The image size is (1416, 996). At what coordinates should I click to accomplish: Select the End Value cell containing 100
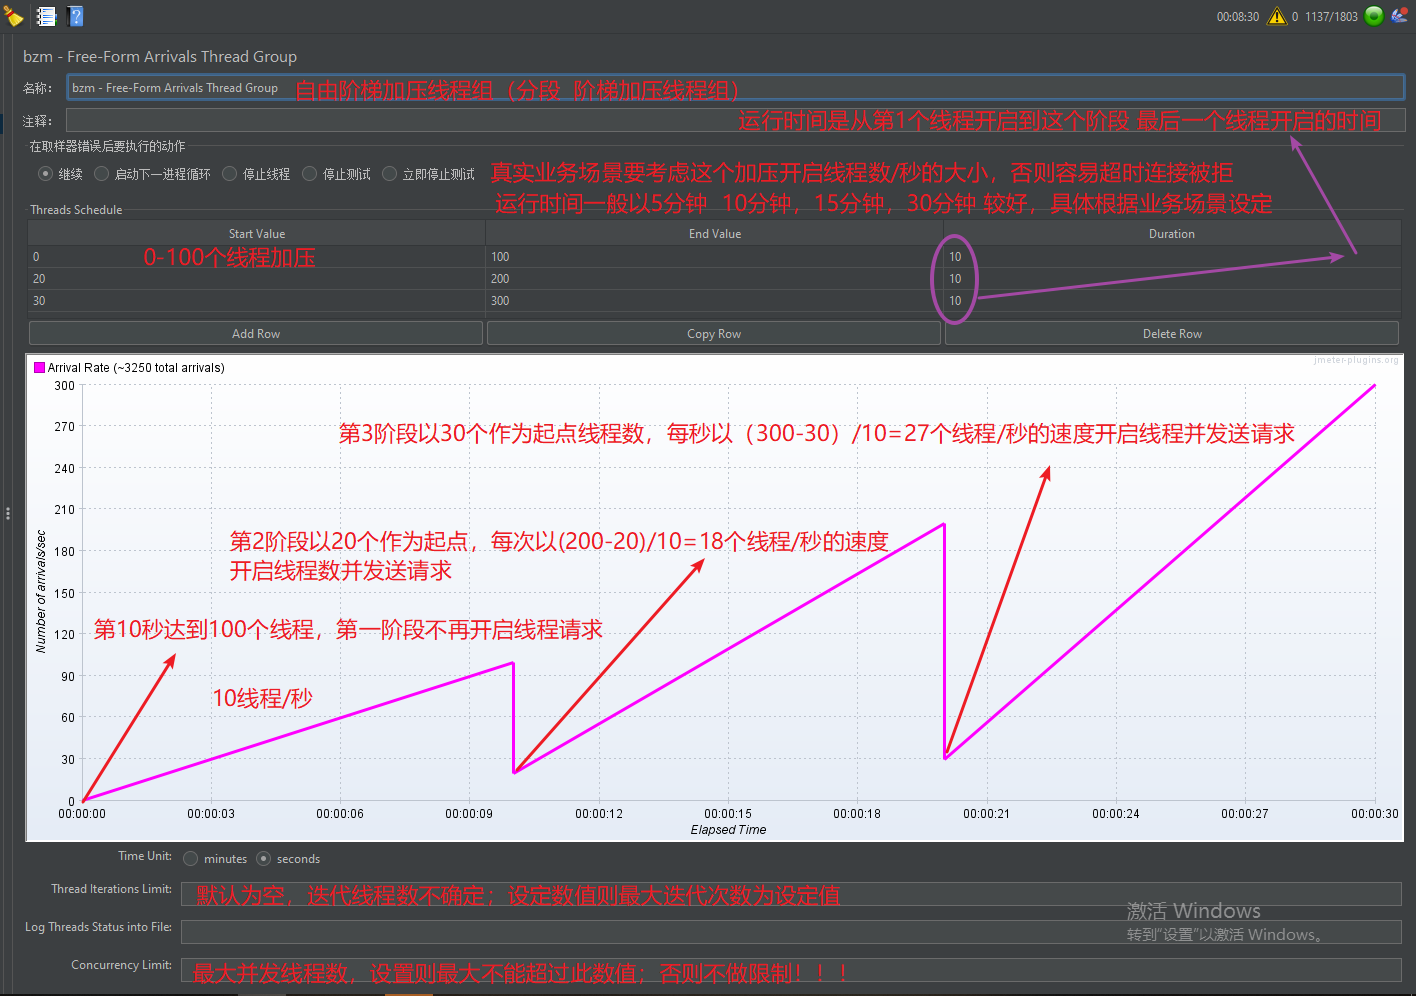(715, 256)
